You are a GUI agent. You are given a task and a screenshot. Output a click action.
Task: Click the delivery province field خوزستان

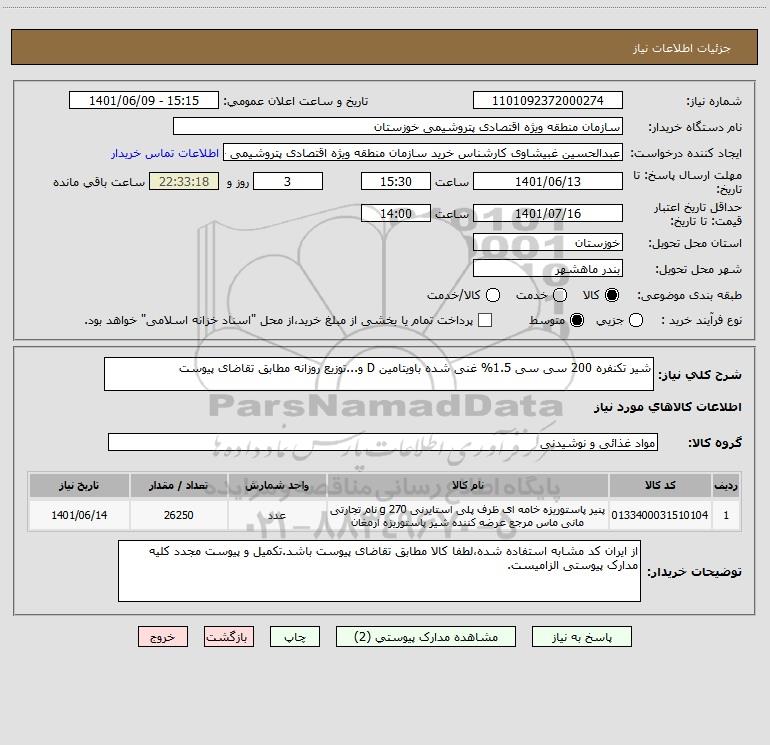(x=548, y=242)
